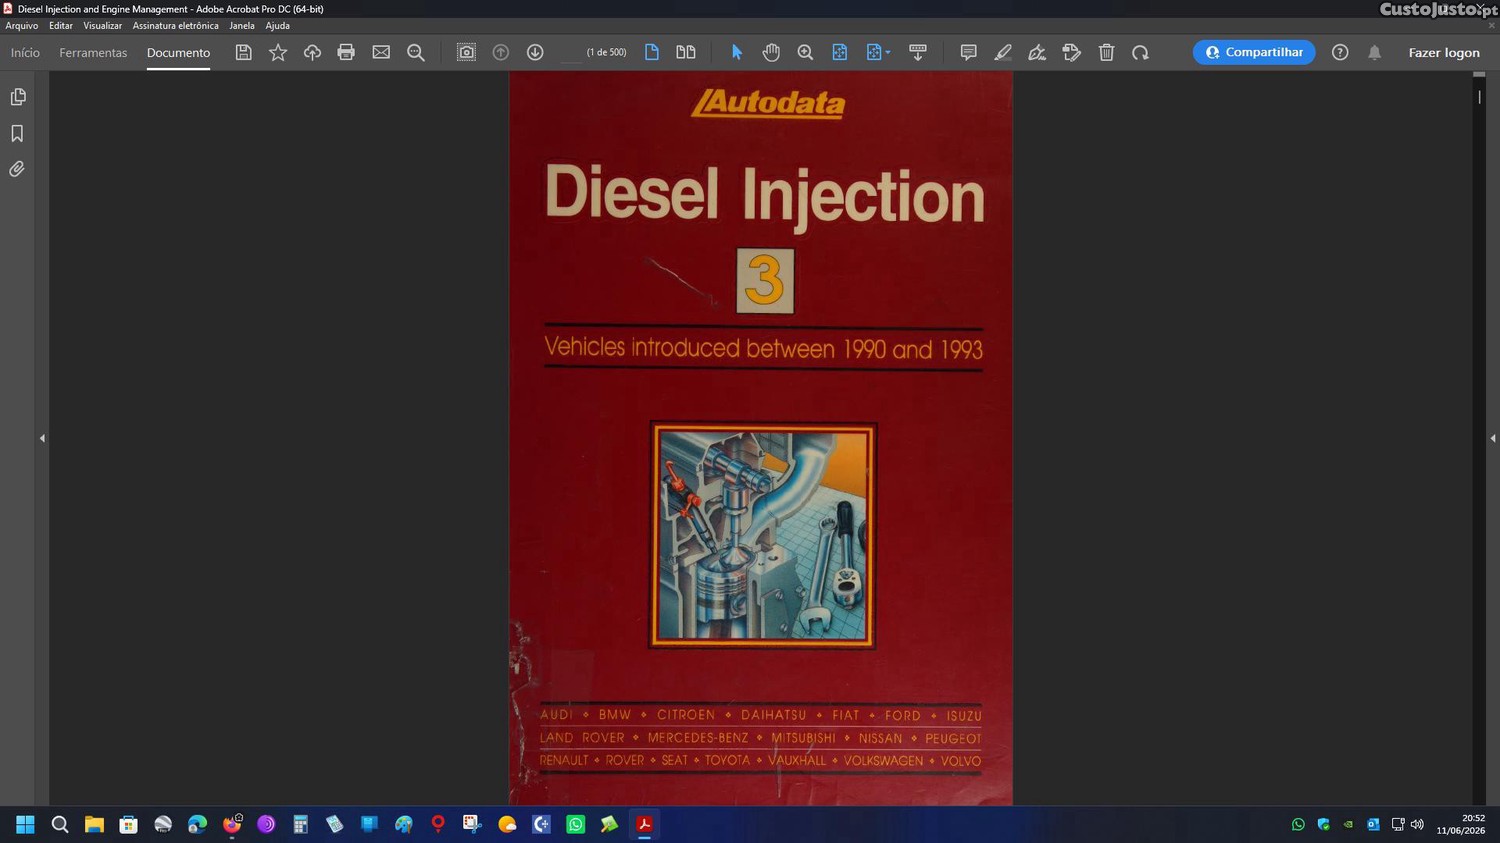Save the document with the floppy disk icon
This screenshot has height=843, width=1500.
point(243,52)
